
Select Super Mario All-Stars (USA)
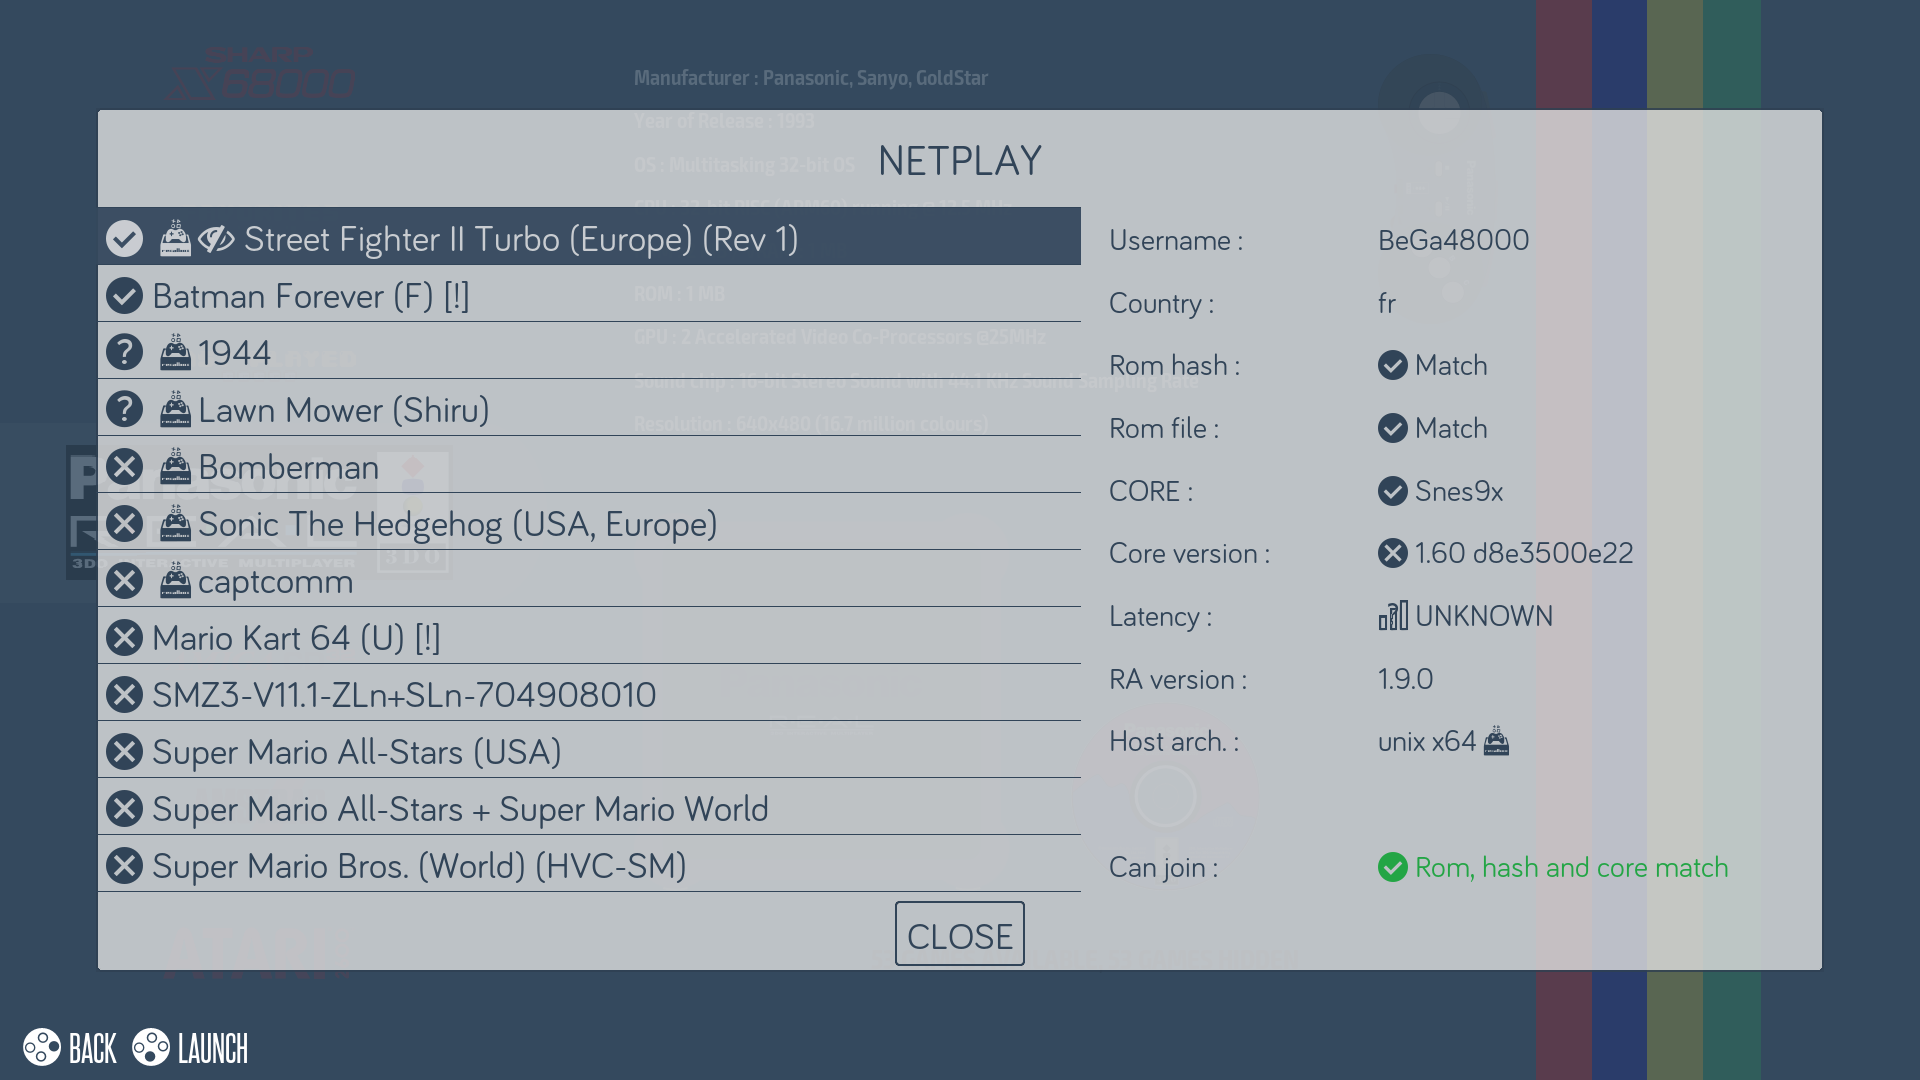coord(589,750)
